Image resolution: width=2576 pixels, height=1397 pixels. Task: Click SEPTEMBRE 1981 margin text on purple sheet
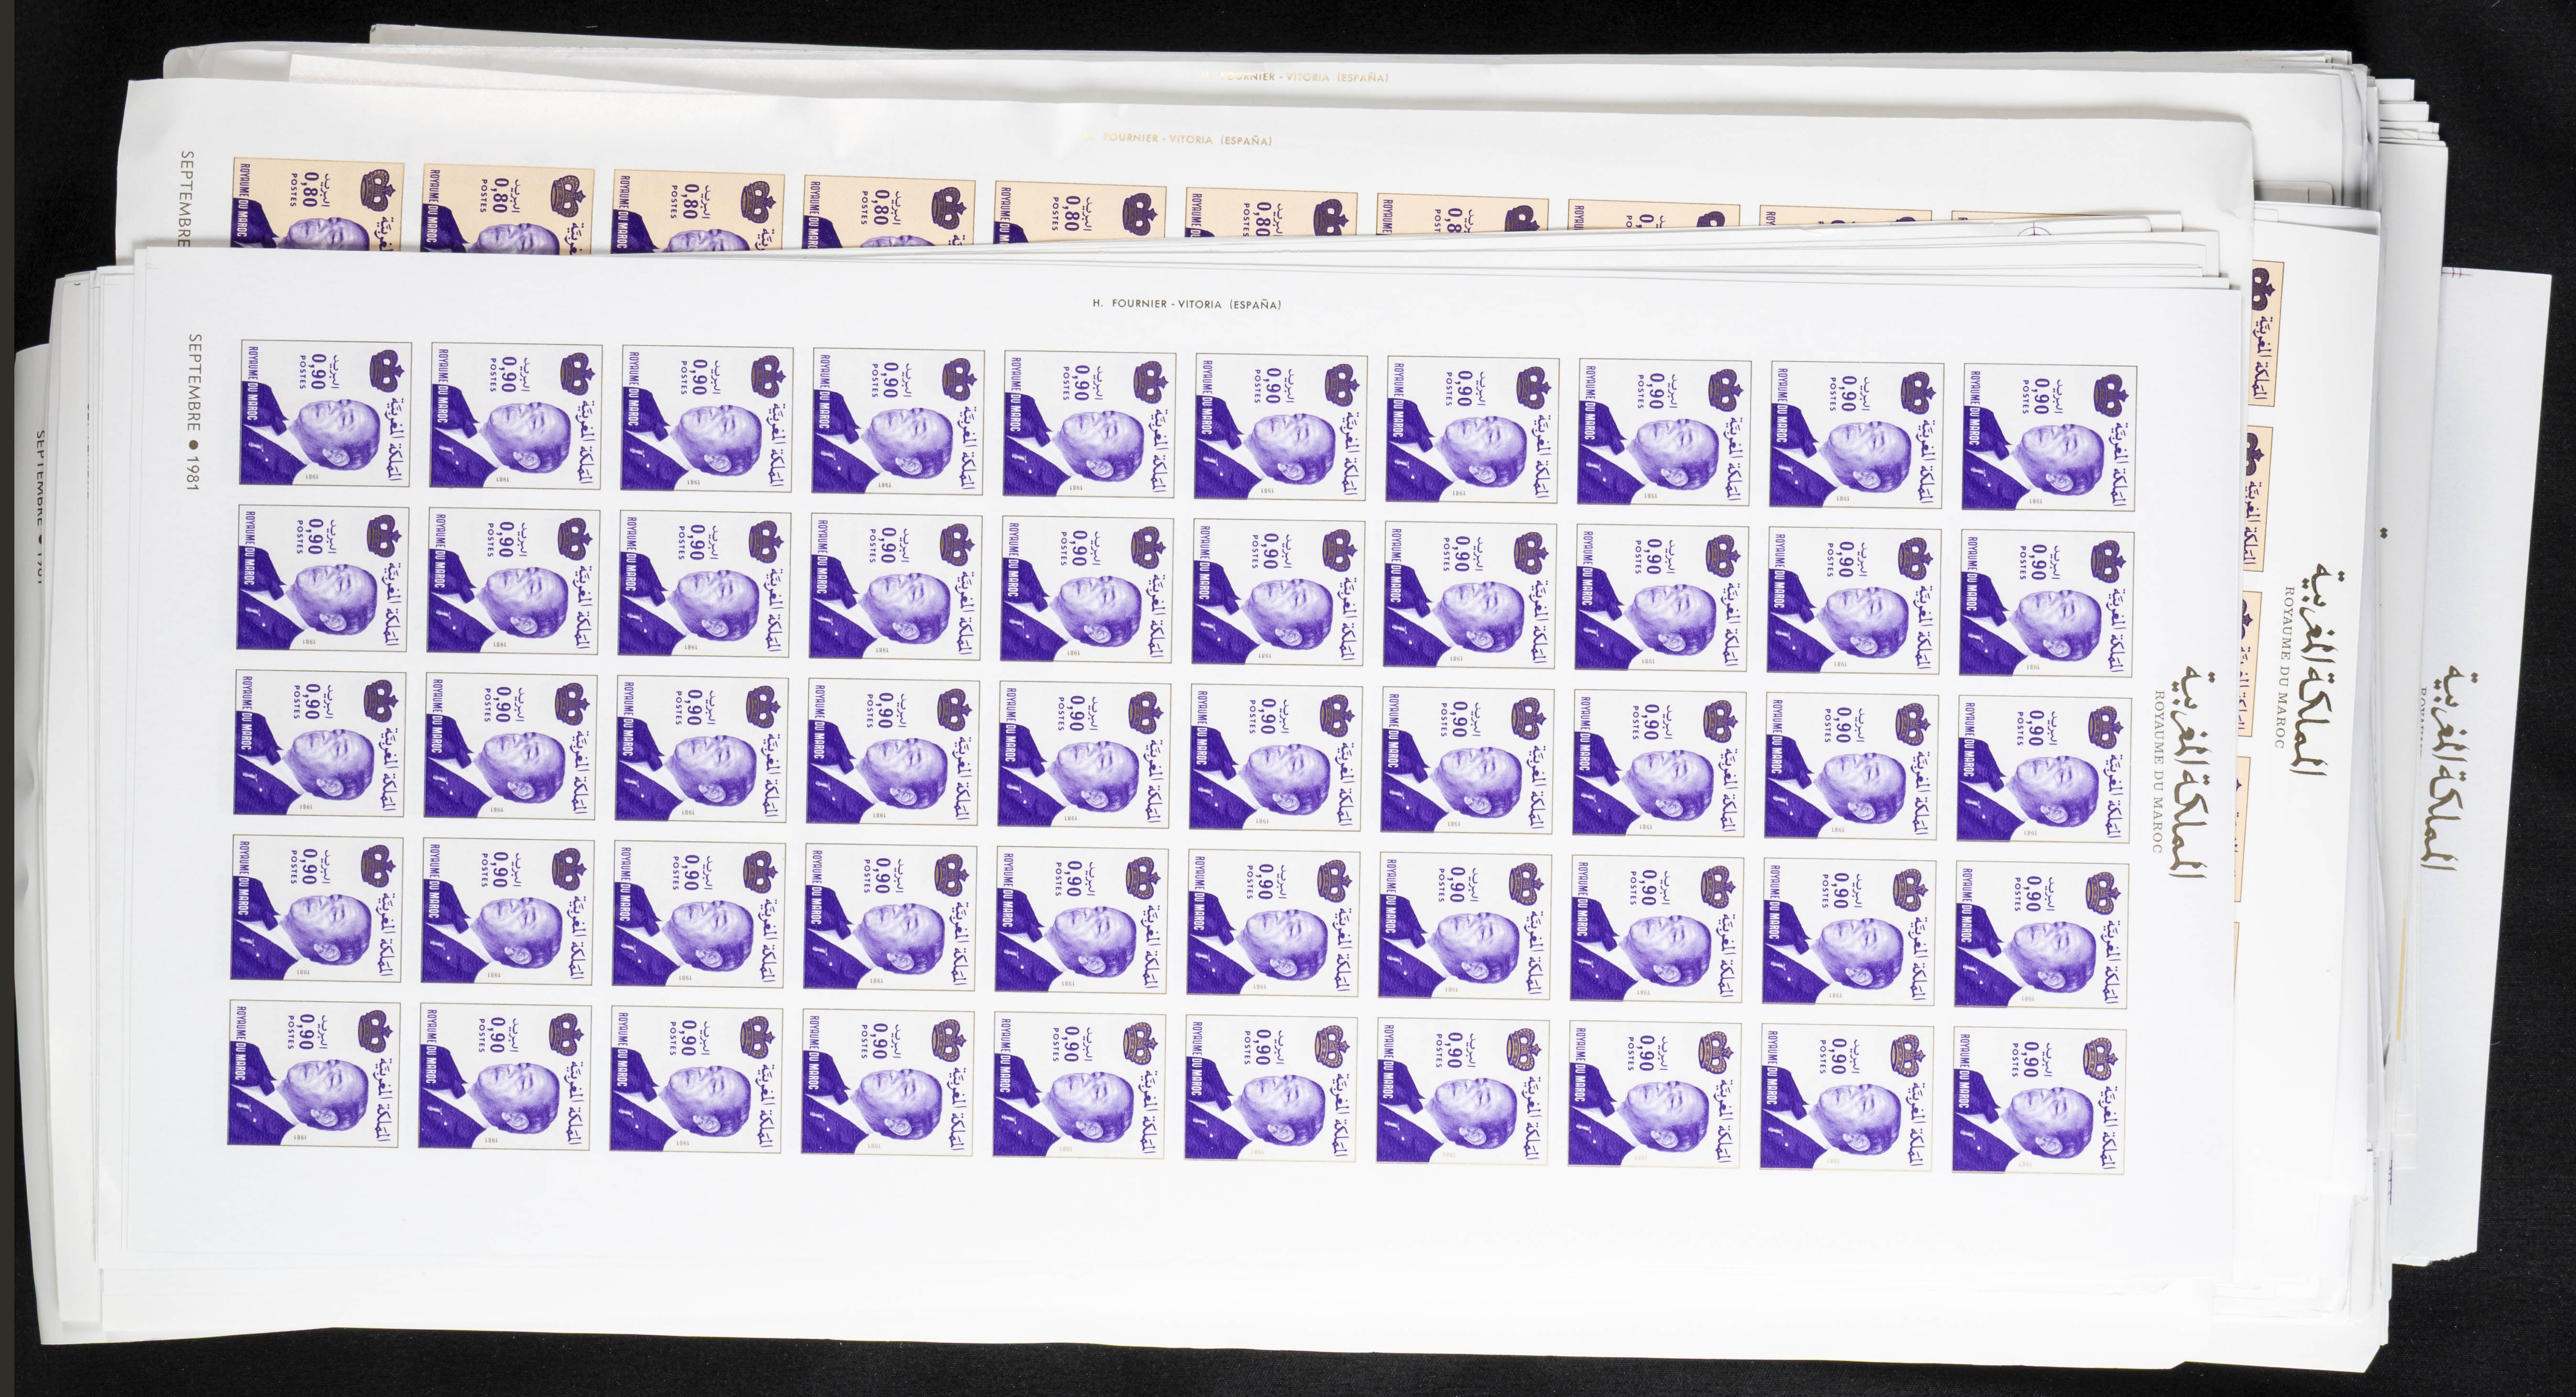pyautogui.click(x=193, y=411)
